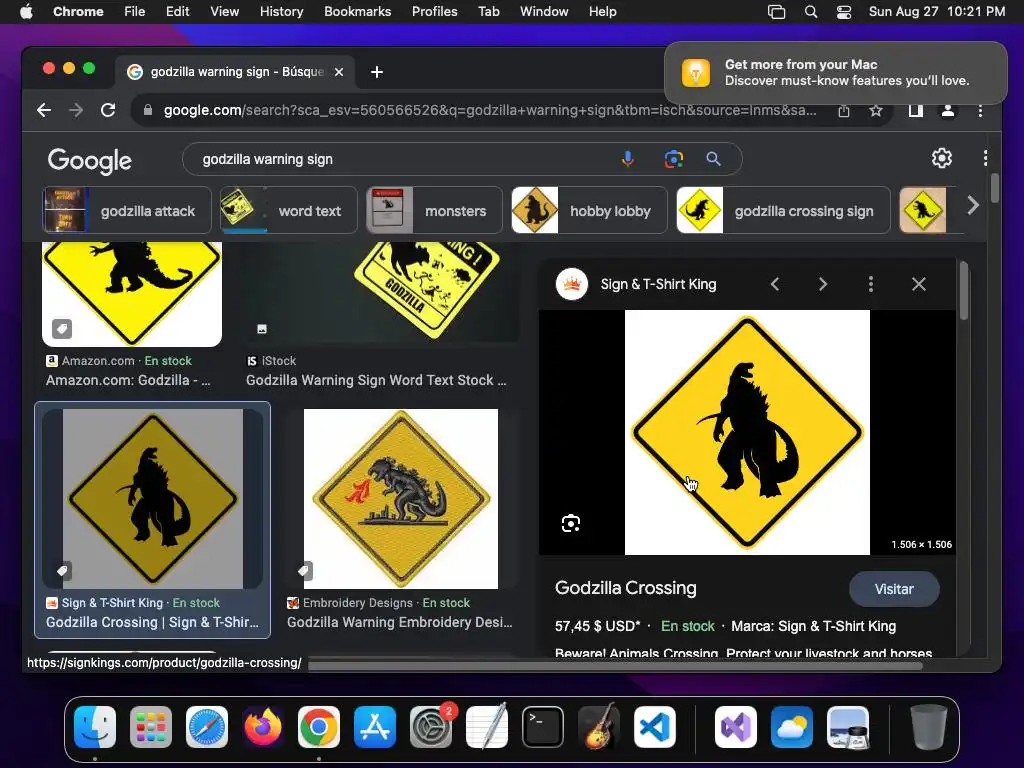Reload the Google search page
This screenshot has height=768, width=1024.
(108, 110)
